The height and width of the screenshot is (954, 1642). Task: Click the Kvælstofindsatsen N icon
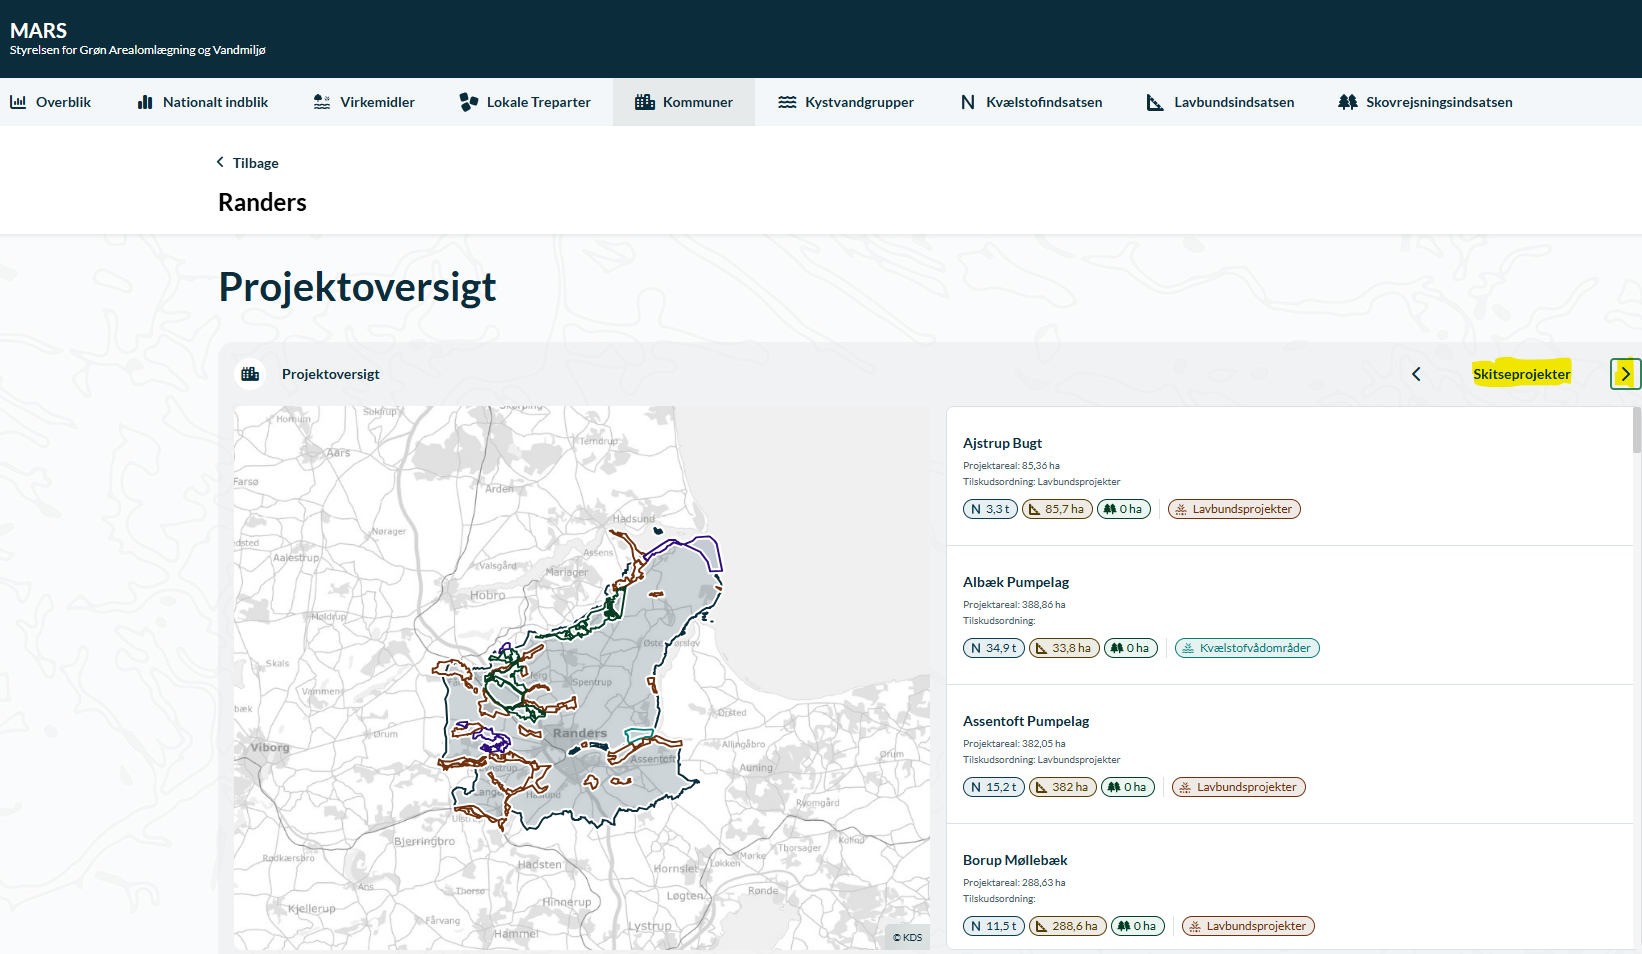[x=967, y=102]
